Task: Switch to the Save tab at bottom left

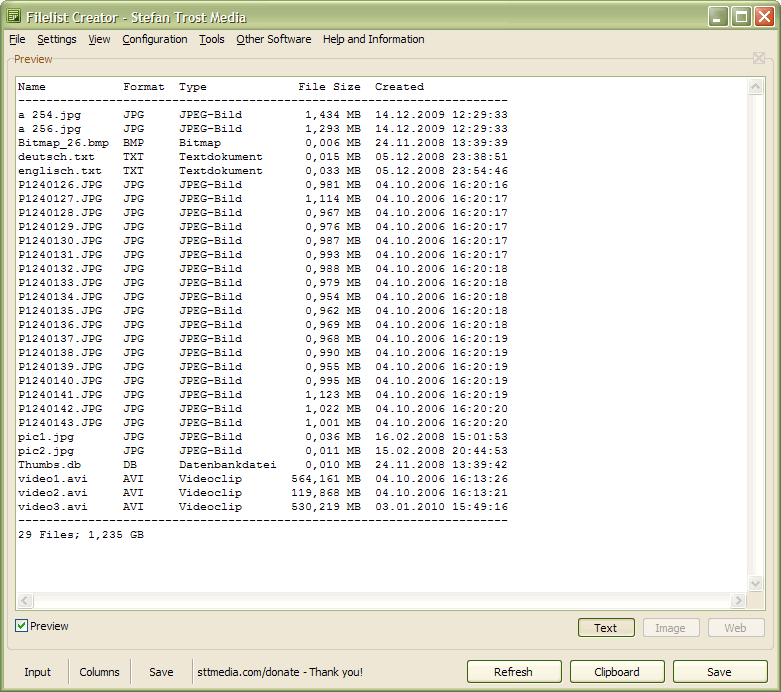Action: click(x=161, y=672)
